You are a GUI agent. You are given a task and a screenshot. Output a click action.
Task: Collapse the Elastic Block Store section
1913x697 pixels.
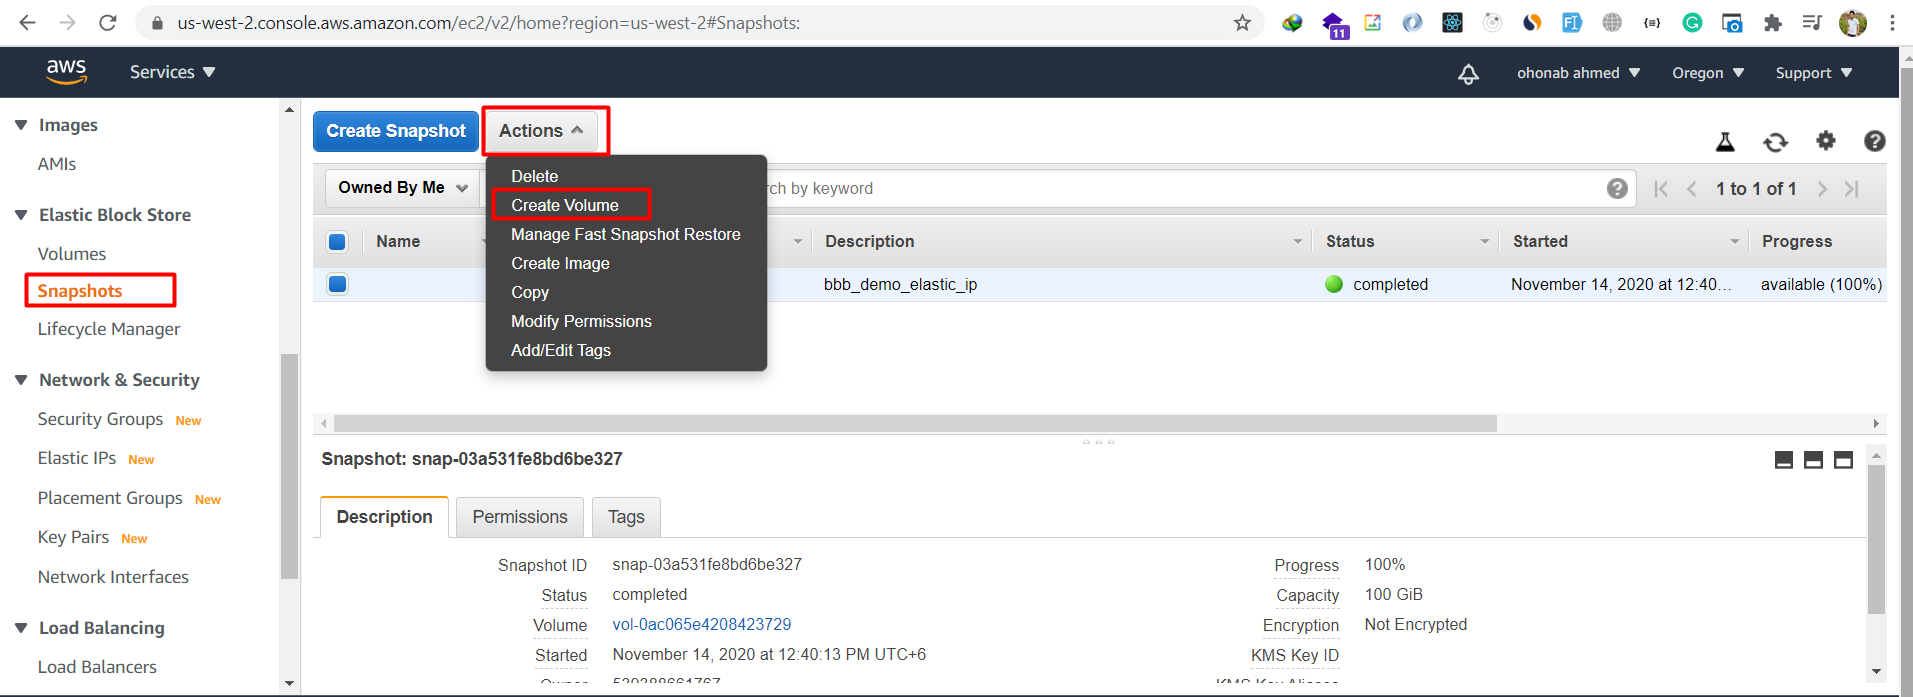tap(21, 215)
